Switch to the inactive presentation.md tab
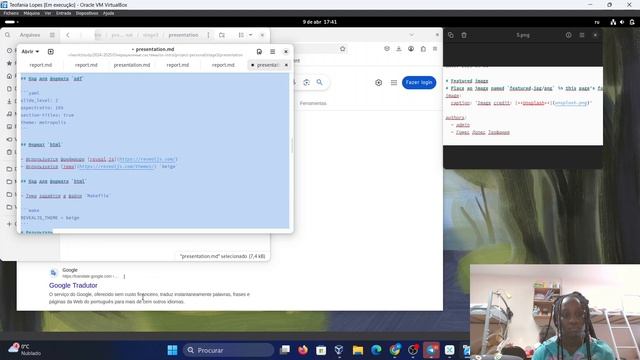Image resolution: width=640 pixels, height=360 pixels. [132, 65]
